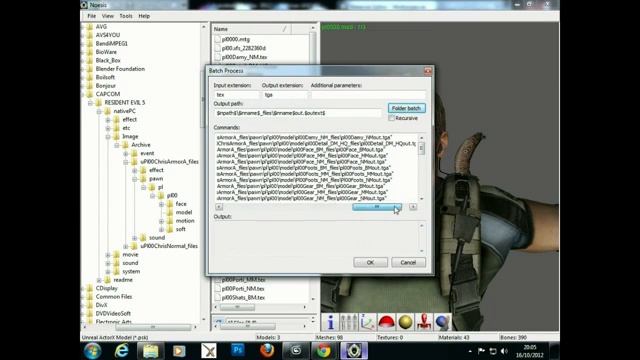Click the Commands scrollbar left arrow
Screen dimensions: 640x360
click(219, 207)
